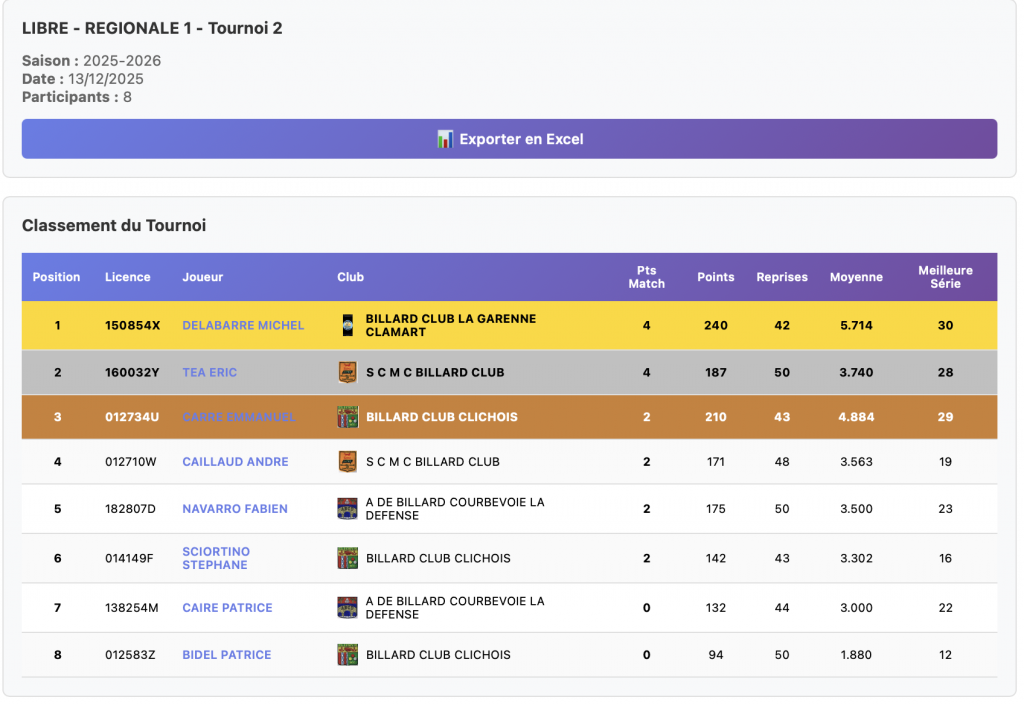Open CAILLAUD ANDRE player link
This screenshot has height=706, width=1024.
tap(235, 462)
